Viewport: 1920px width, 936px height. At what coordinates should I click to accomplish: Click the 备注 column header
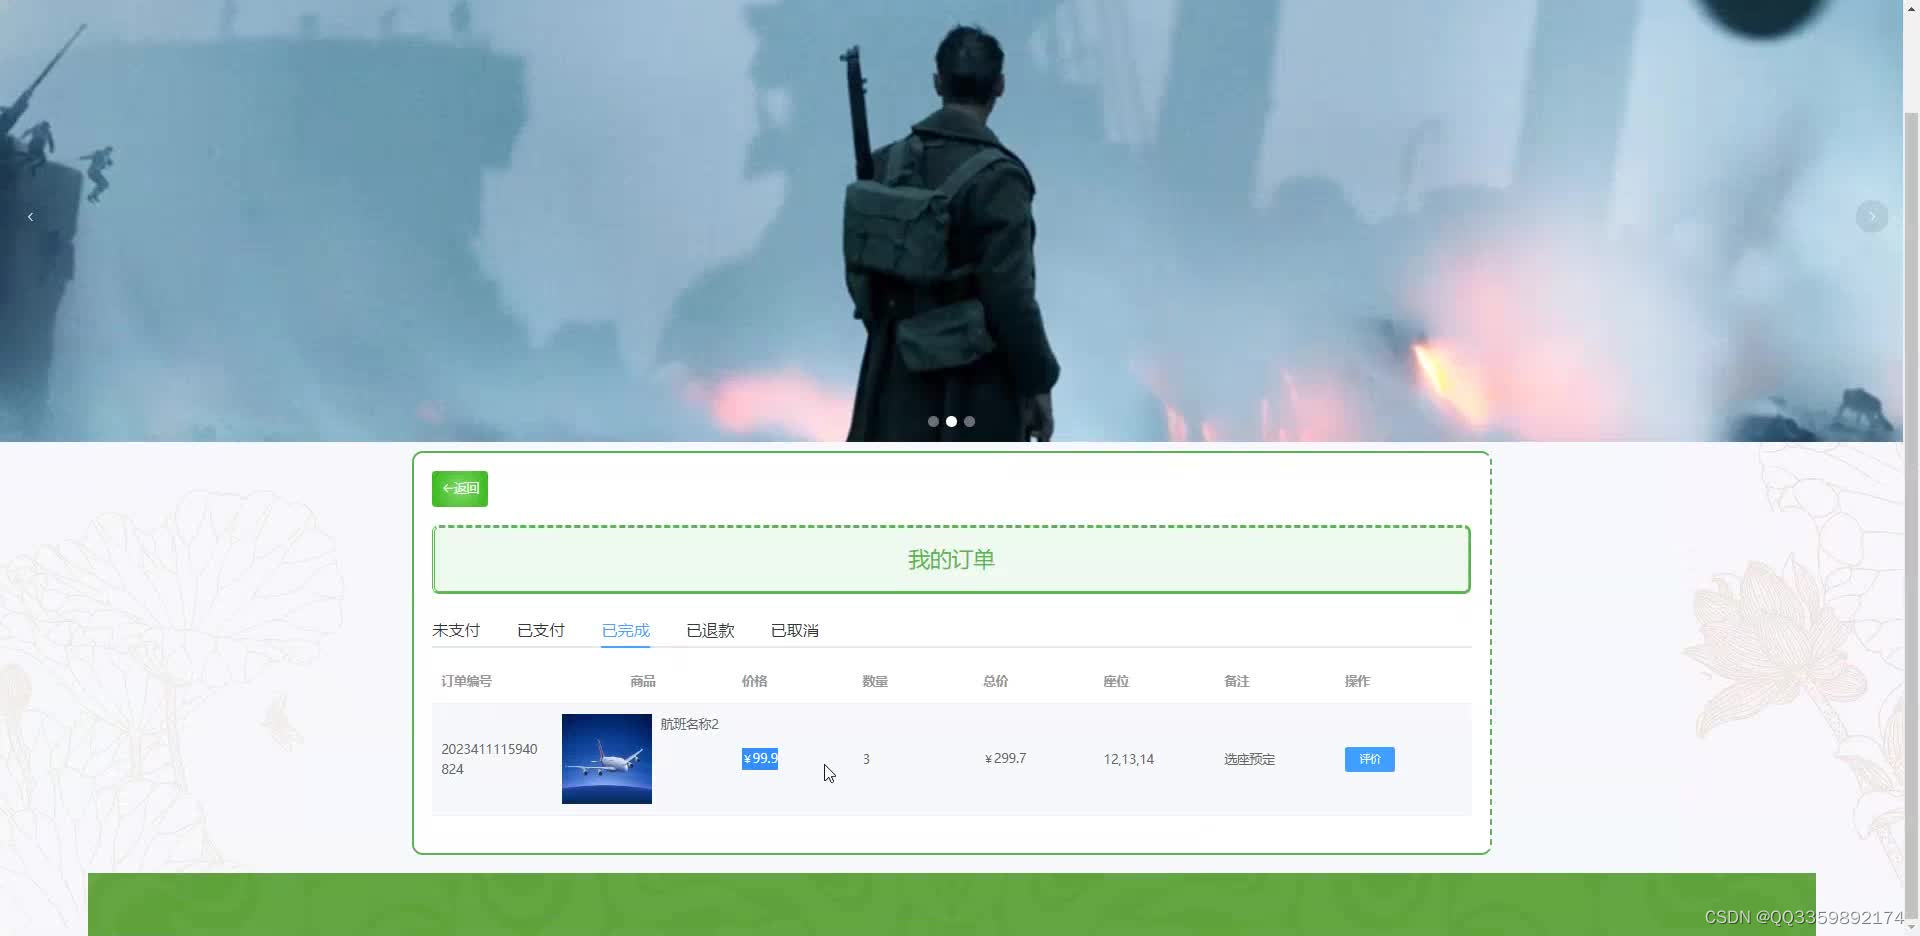[1237, 681]
